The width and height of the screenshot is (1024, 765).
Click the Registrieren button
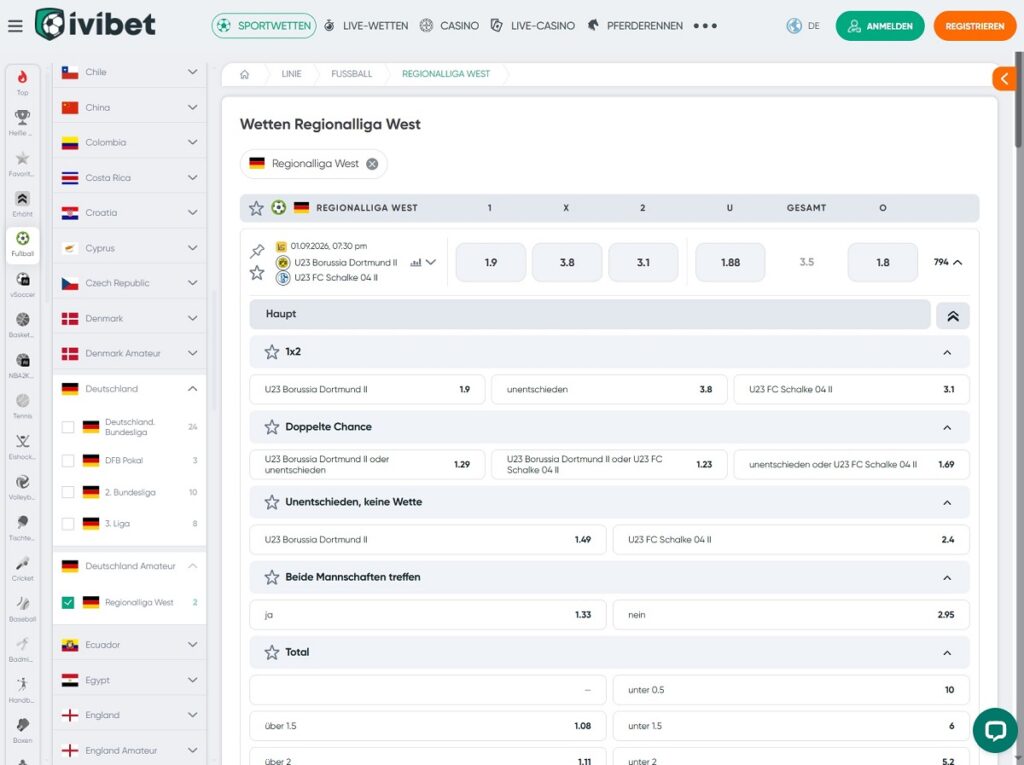pyautogui.click(x=974, y=26)
